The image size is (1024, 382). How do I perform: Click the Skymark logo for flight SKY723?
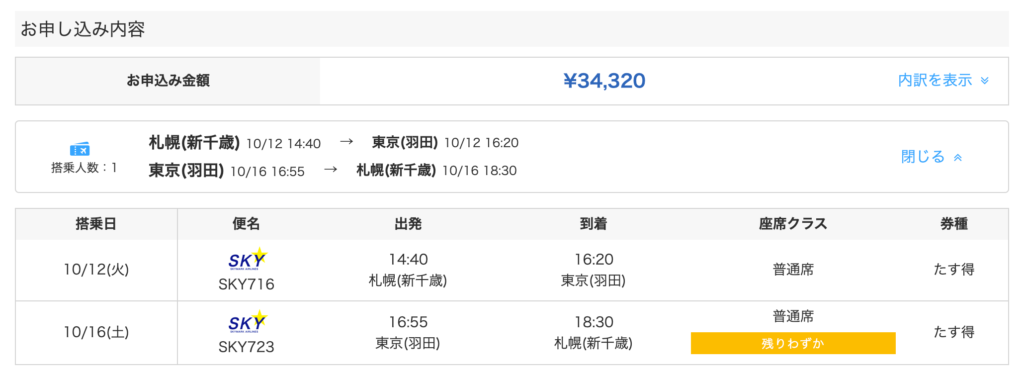246,322
